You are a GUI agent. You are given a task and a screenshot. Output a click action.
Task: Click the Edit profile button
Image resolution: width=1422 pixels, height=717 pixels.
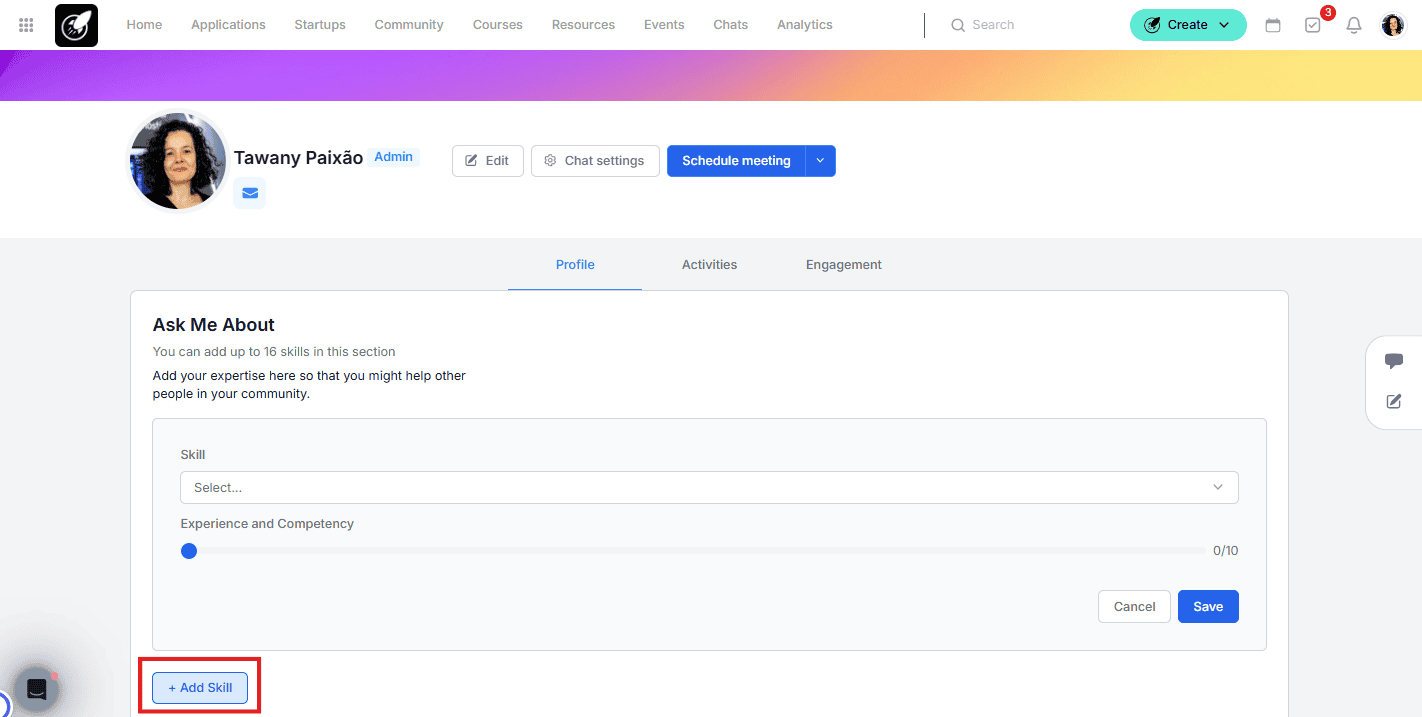488,161
